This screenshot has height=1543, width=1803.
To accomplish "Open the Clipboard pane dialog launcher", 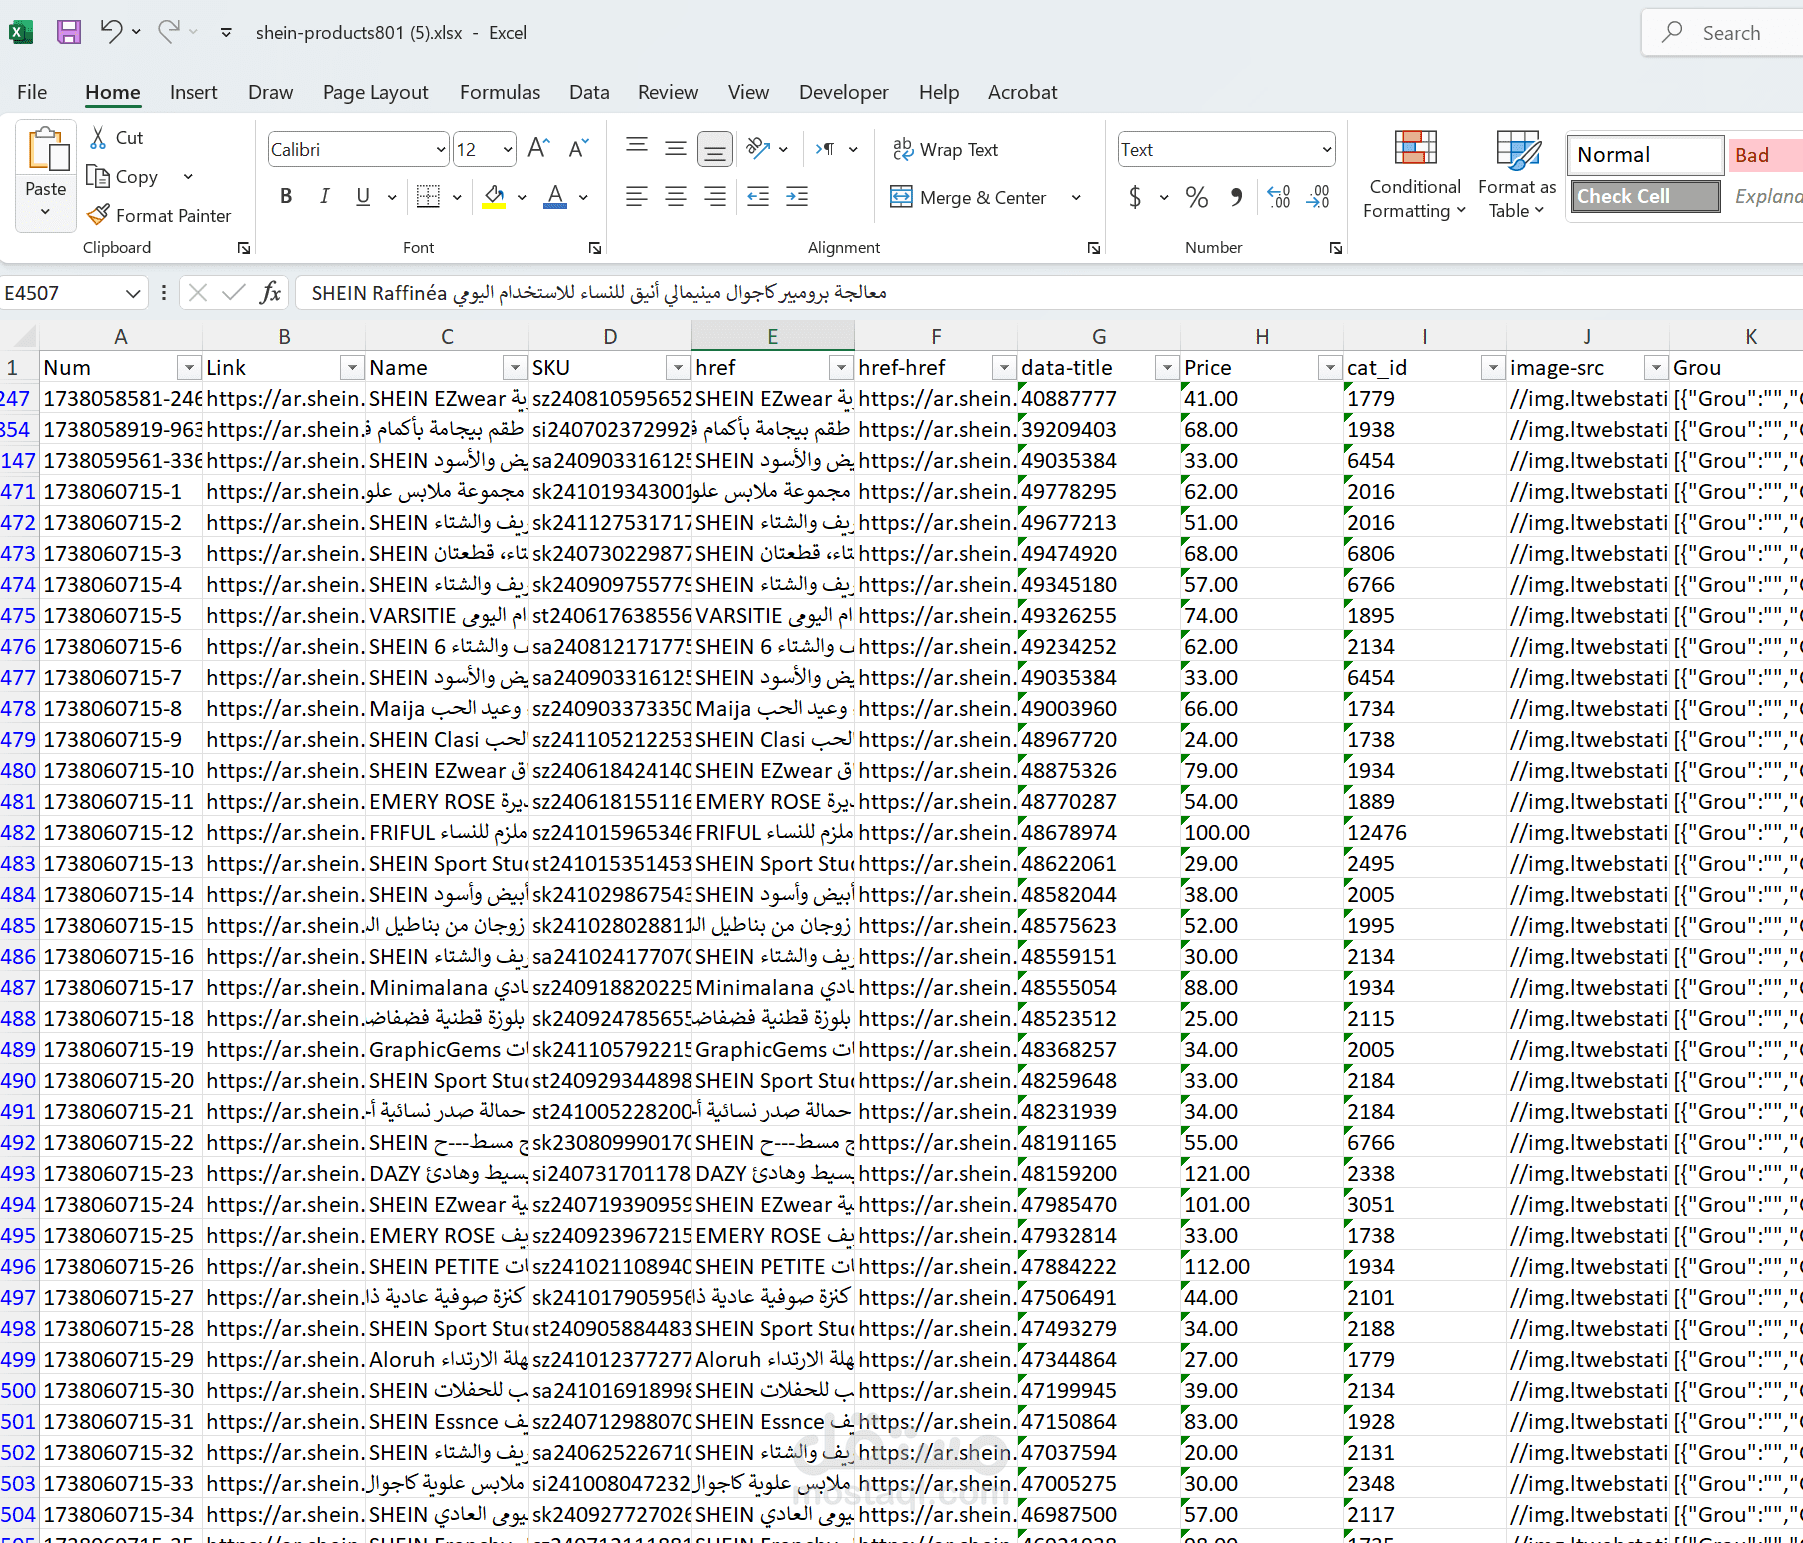I will click(244, 248).
